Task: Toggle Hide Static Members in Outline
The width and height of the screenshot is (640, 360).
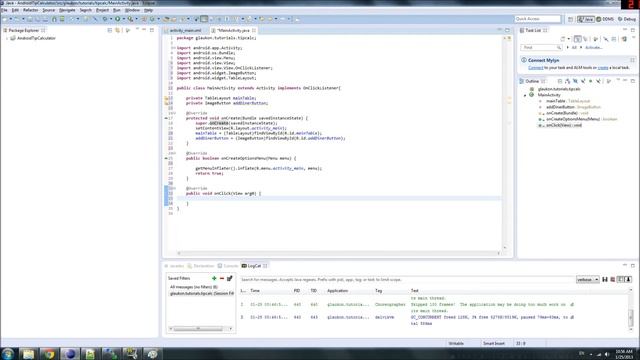Action: (583, 81)
